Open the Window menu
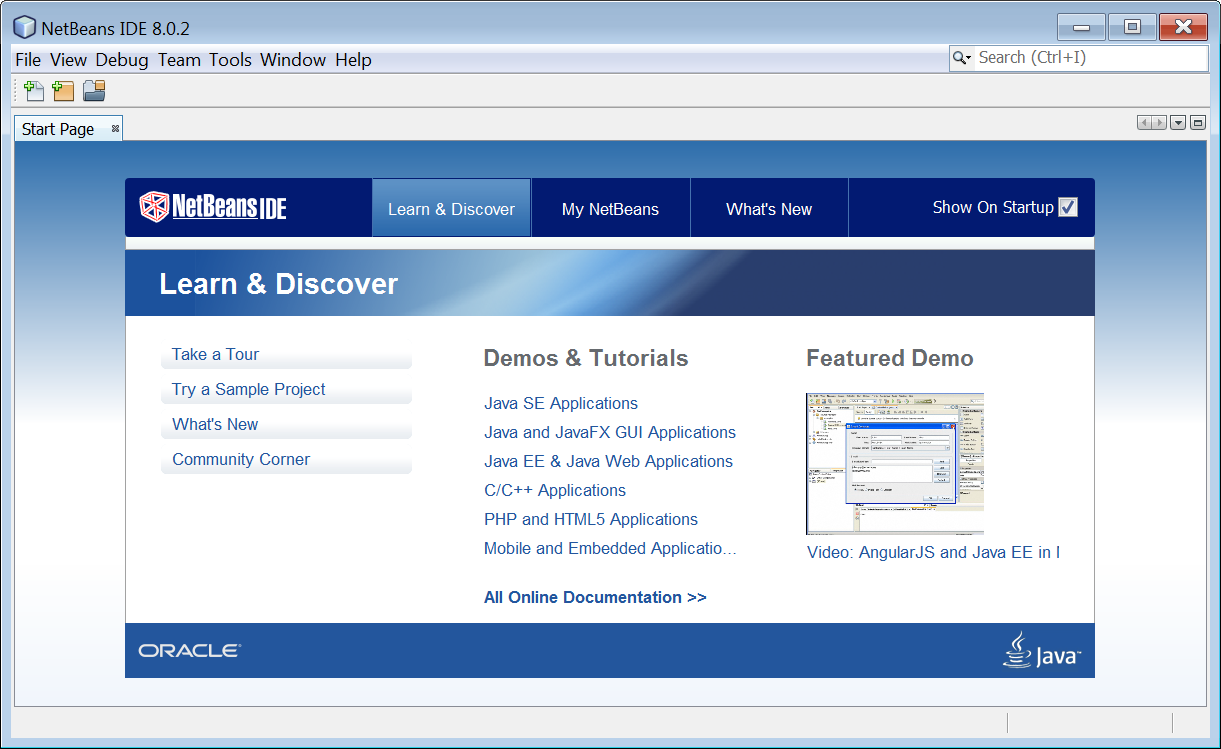 [x=293, y=60]
